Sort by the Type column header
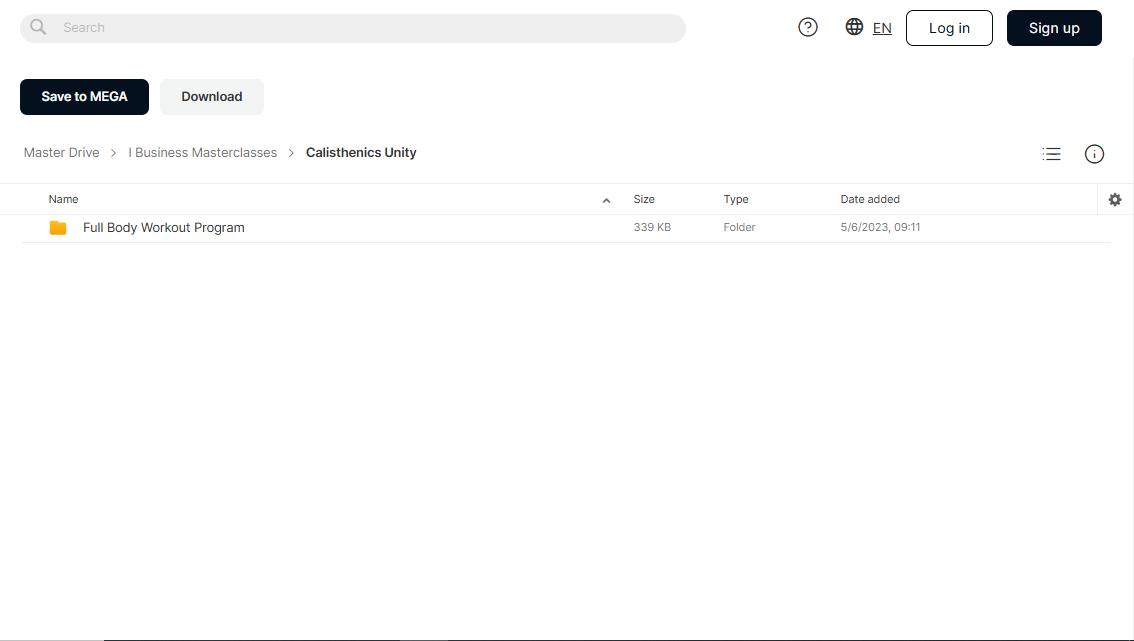This screenshot has width=1134, height=641. (x=736, y=199)
